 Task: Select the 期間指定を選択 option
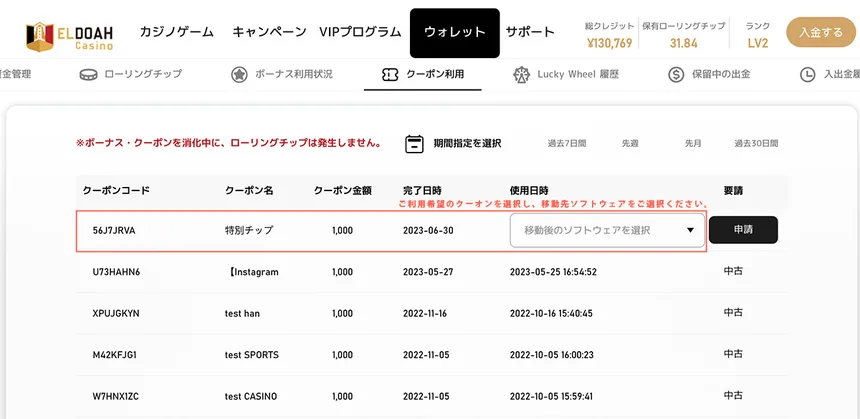pos(467,144)
